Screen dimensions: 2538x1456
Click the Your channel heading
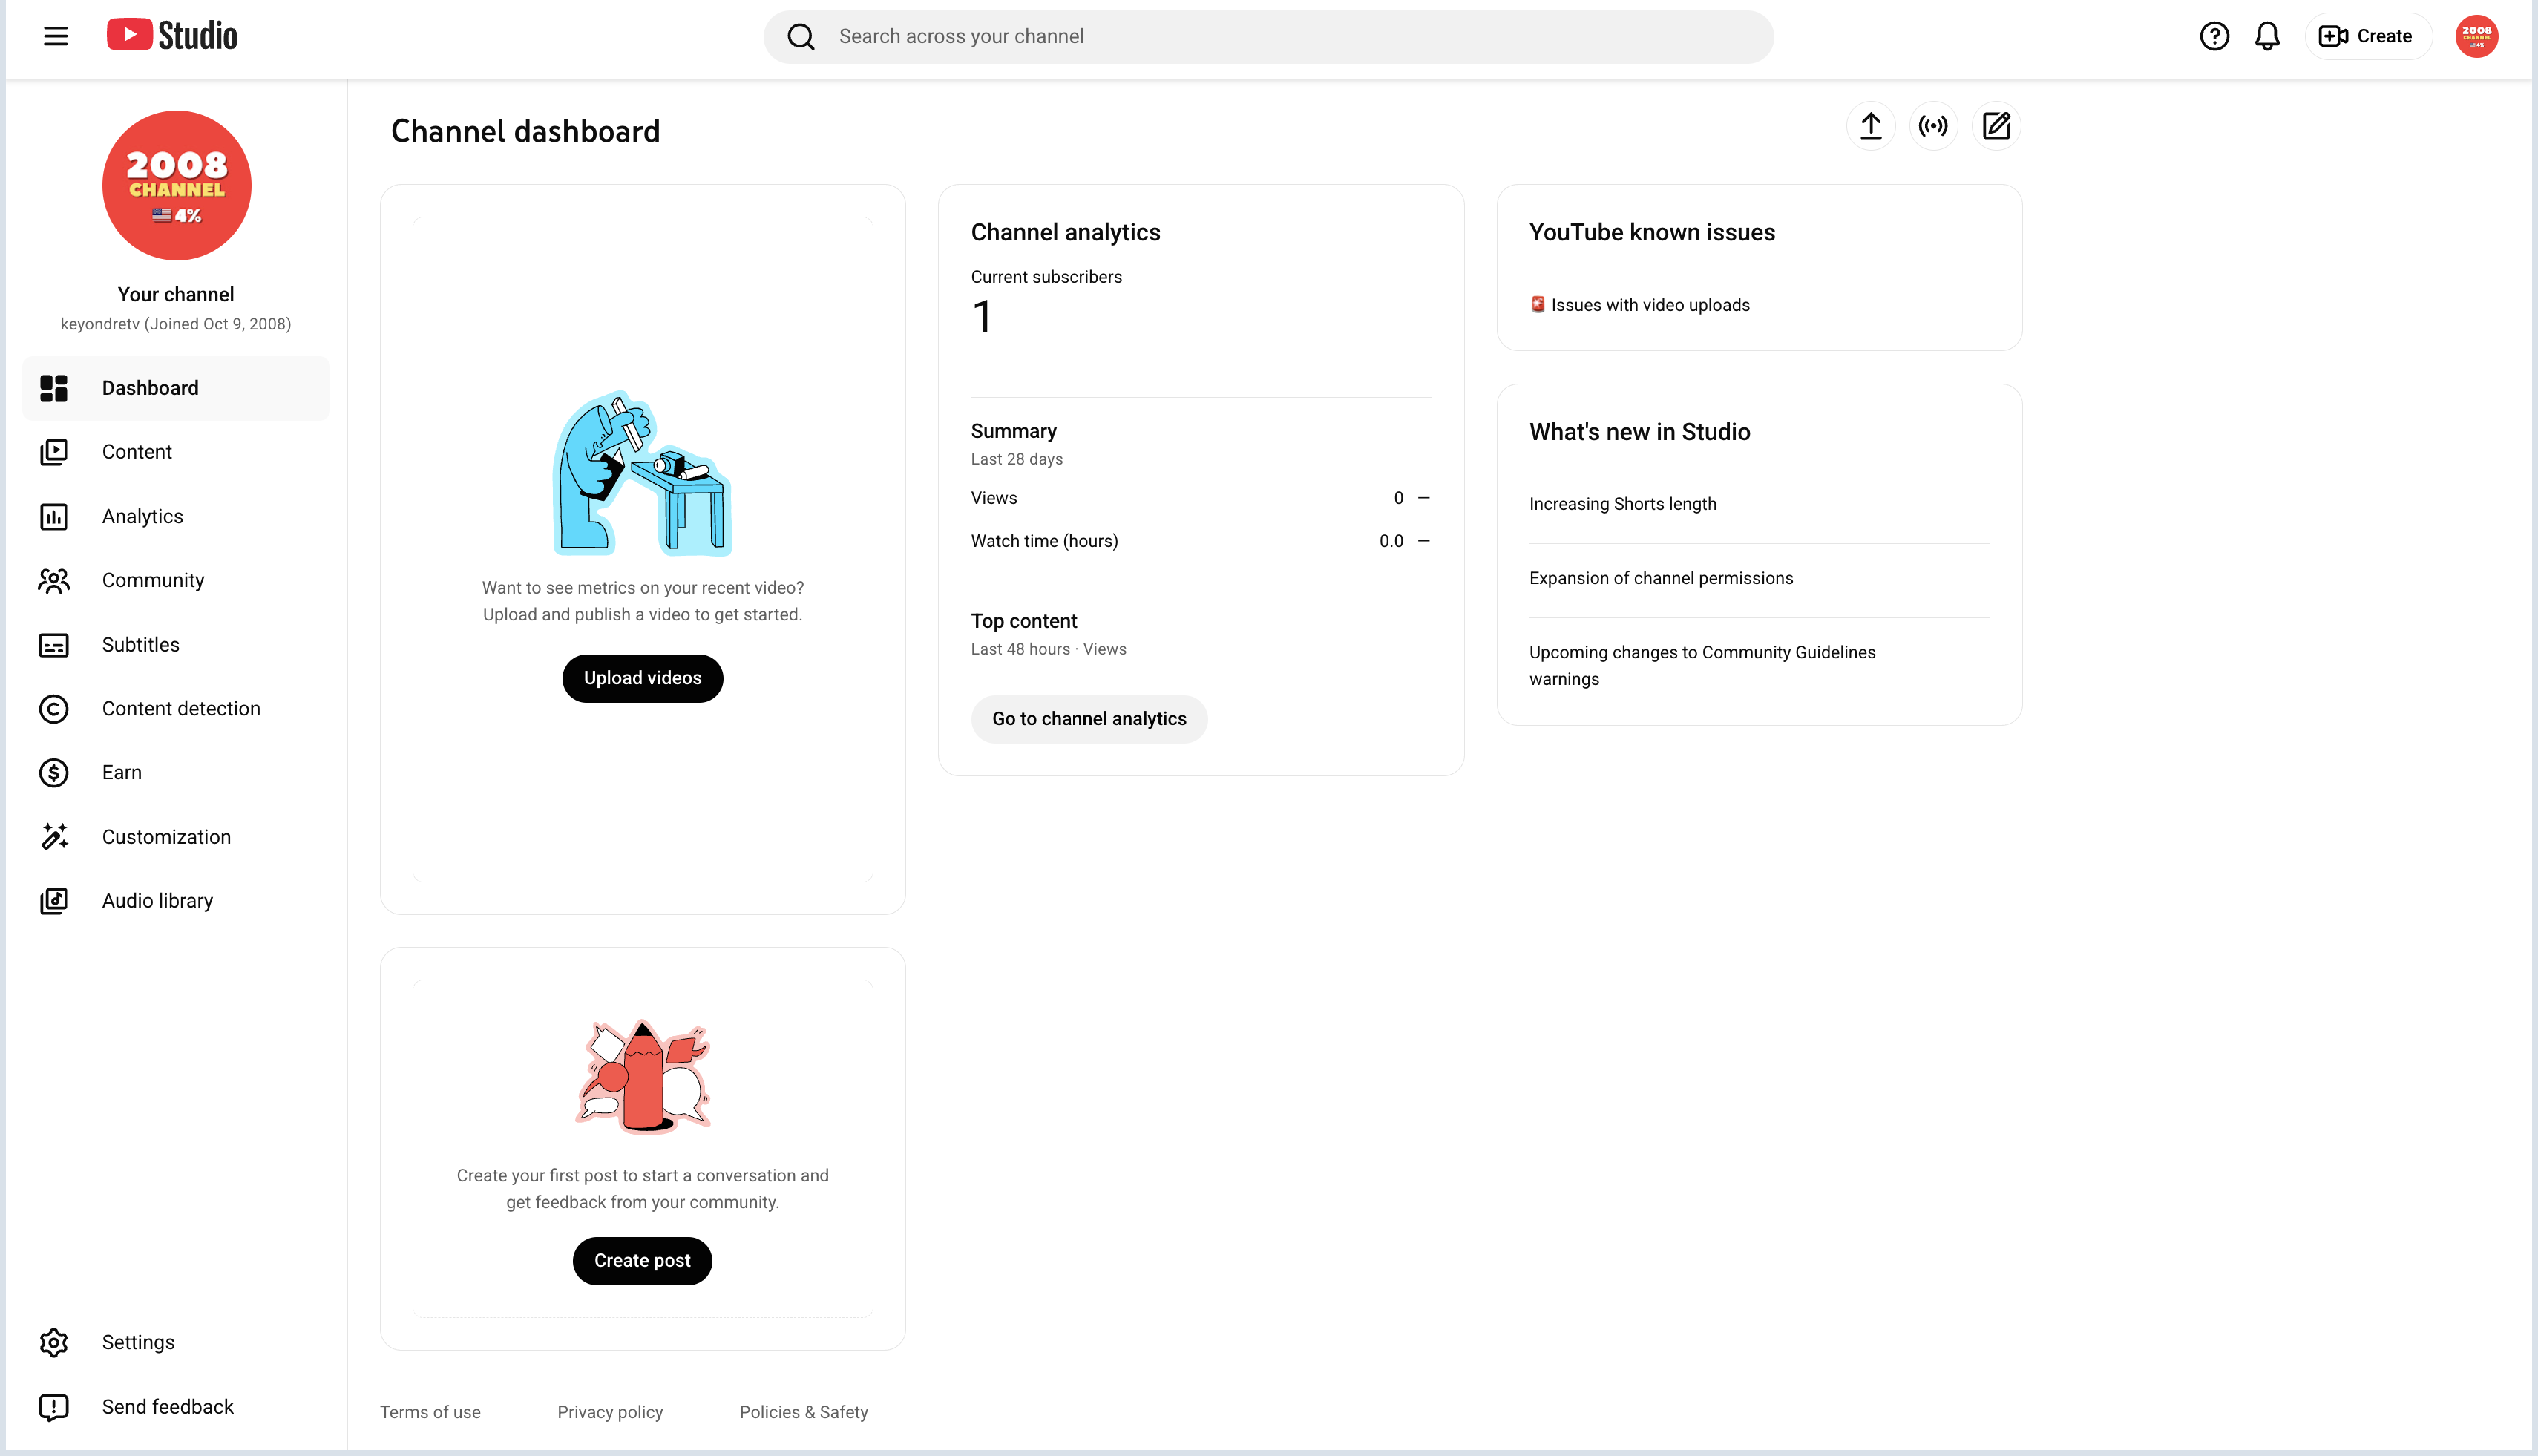click(176, 294)
